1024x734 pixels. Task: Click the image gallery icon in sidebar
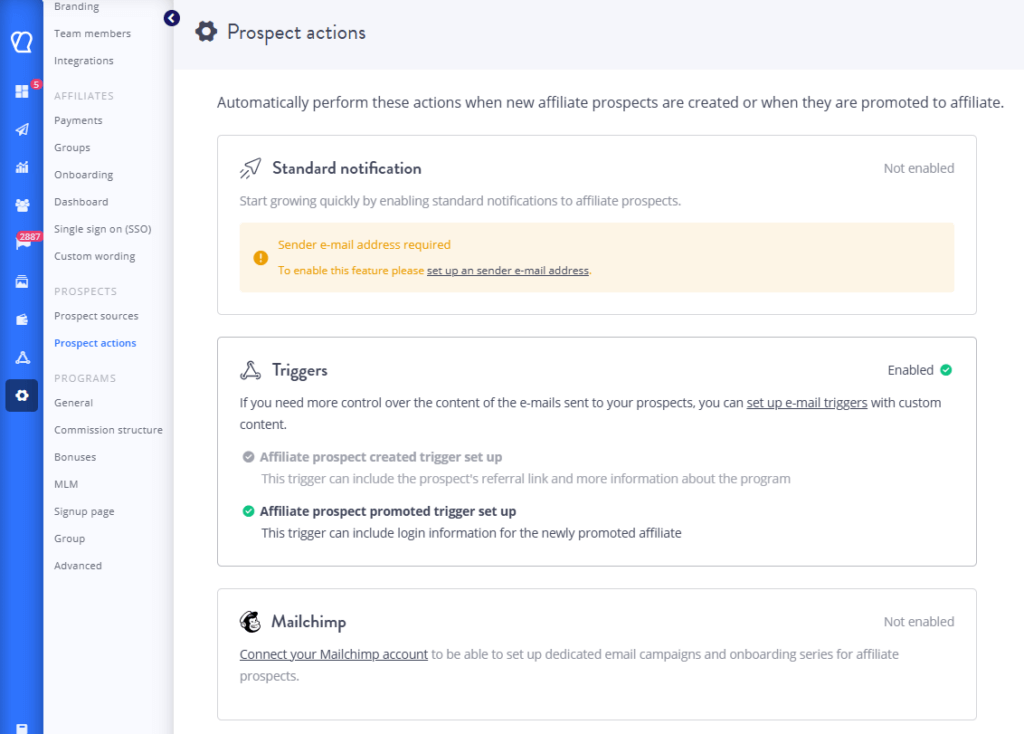22,282
